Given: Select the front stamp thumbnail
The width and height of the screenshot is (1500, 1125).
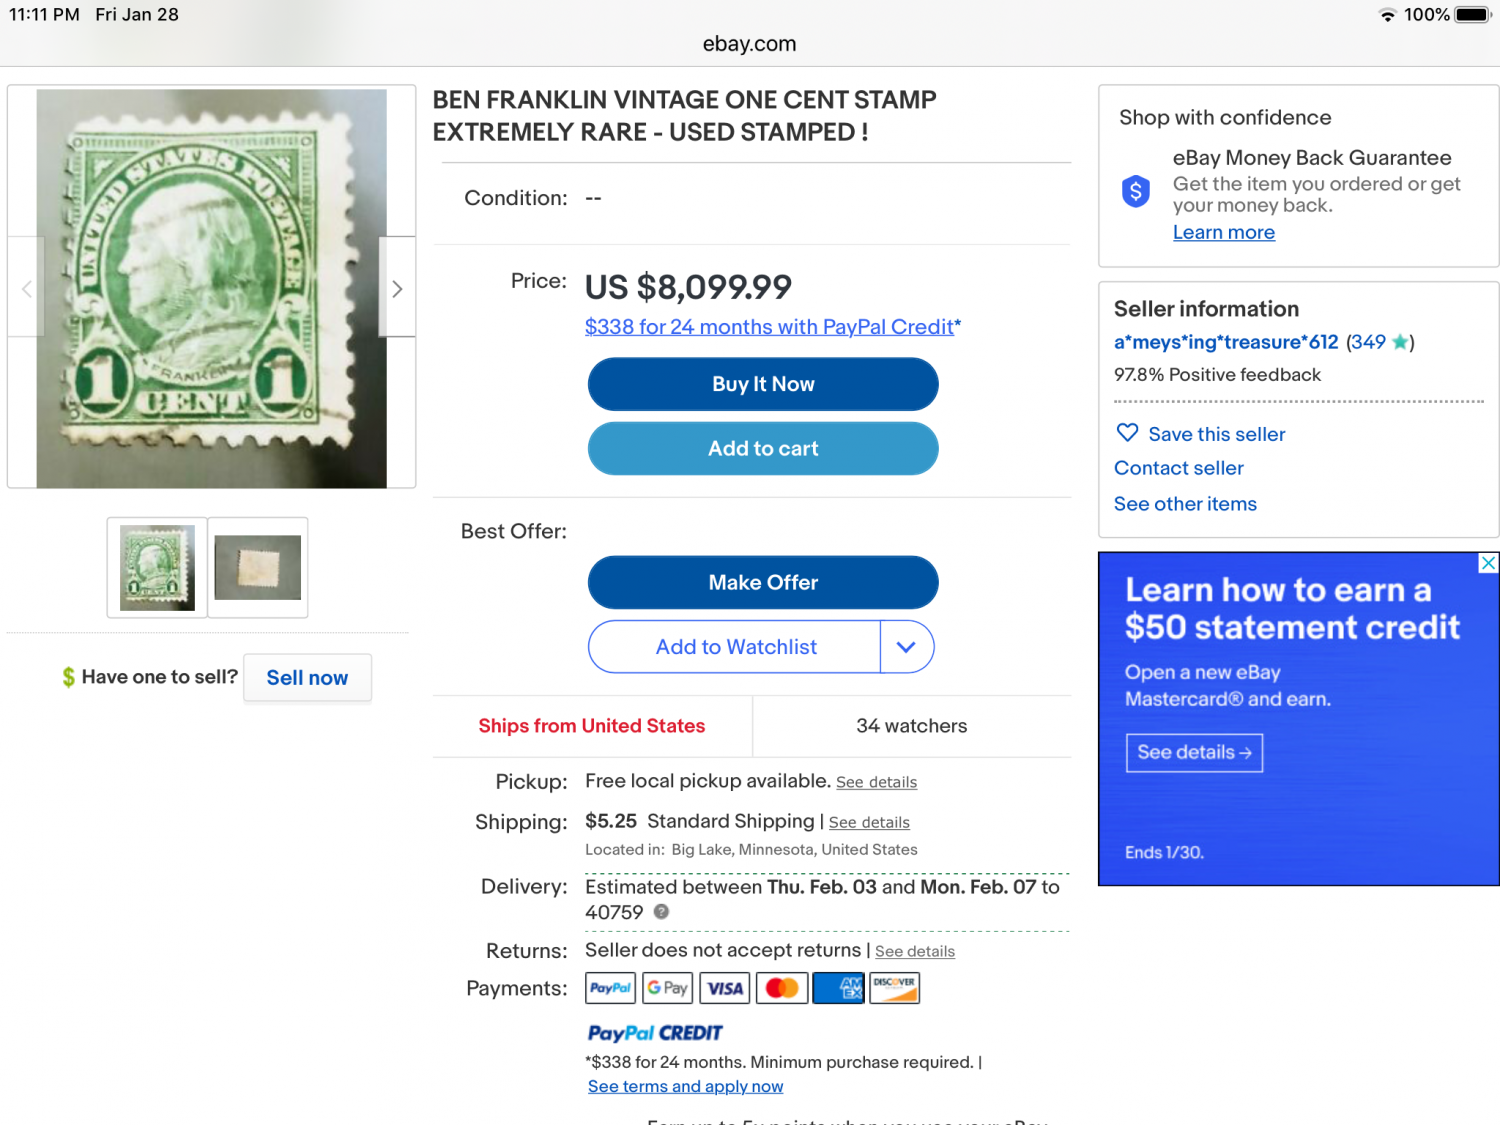Looking at the screenshot, I should pyautogui.click(x=157, y=567).
